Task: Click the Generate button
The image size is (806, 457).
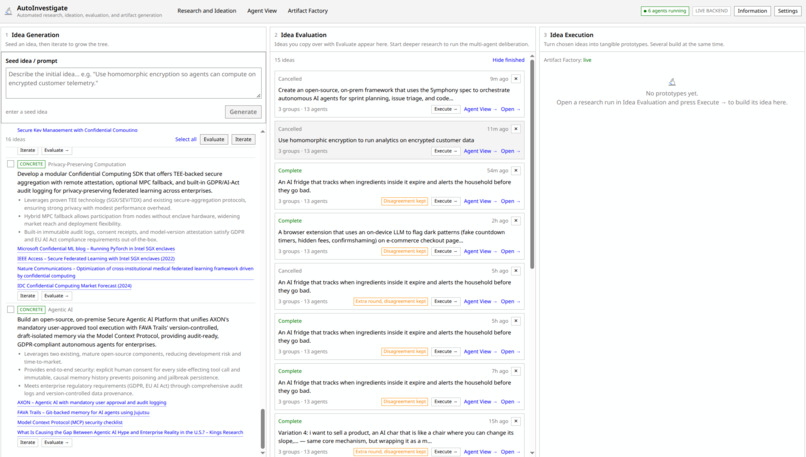Action: (243, 112)
